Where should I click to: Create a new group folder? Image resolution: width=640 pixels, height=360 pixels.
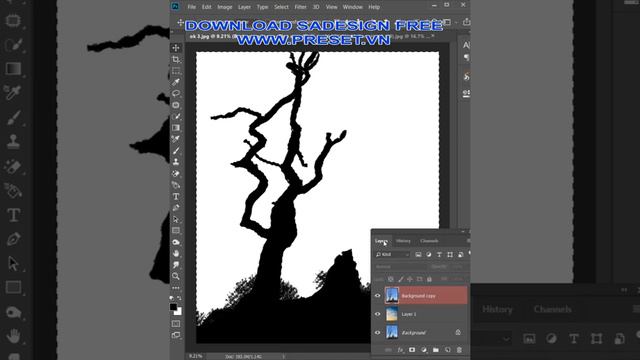click(x=436, y=350)
